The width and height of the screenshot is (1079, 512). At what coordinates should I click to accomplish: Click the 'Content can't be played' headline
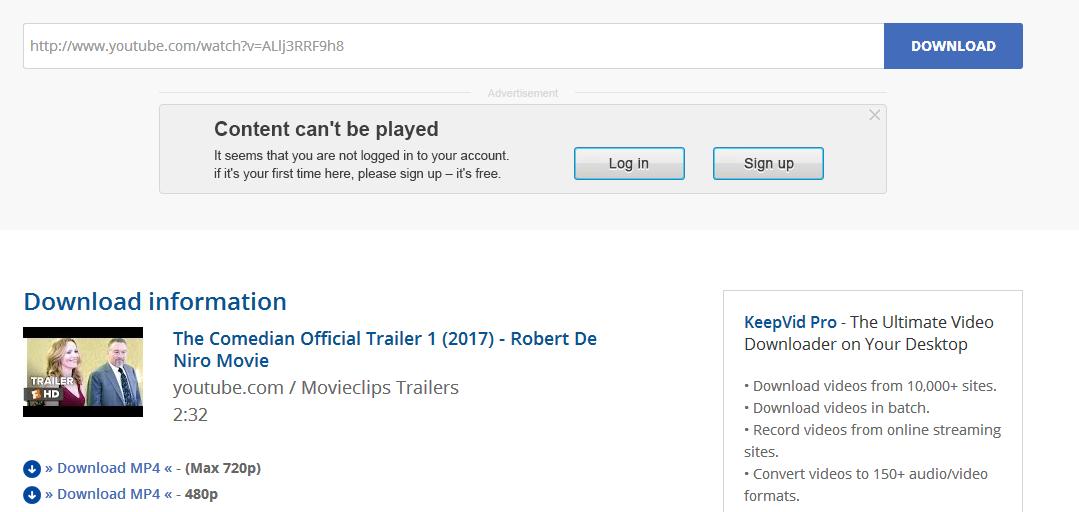click(x=326, y=129)
